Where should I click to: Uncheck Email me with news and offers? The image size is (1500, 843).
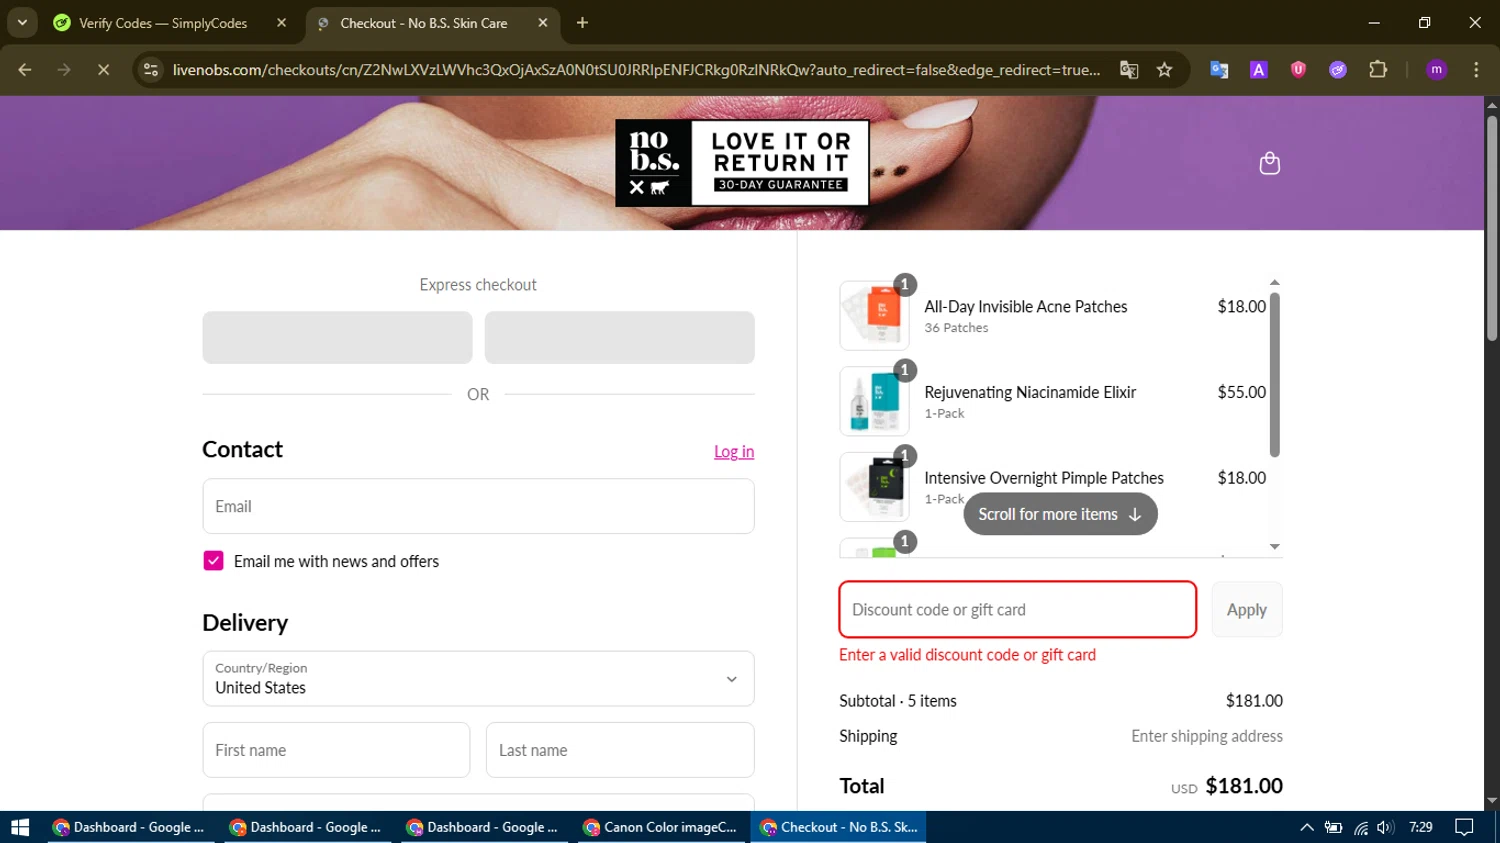pos(213,561)
